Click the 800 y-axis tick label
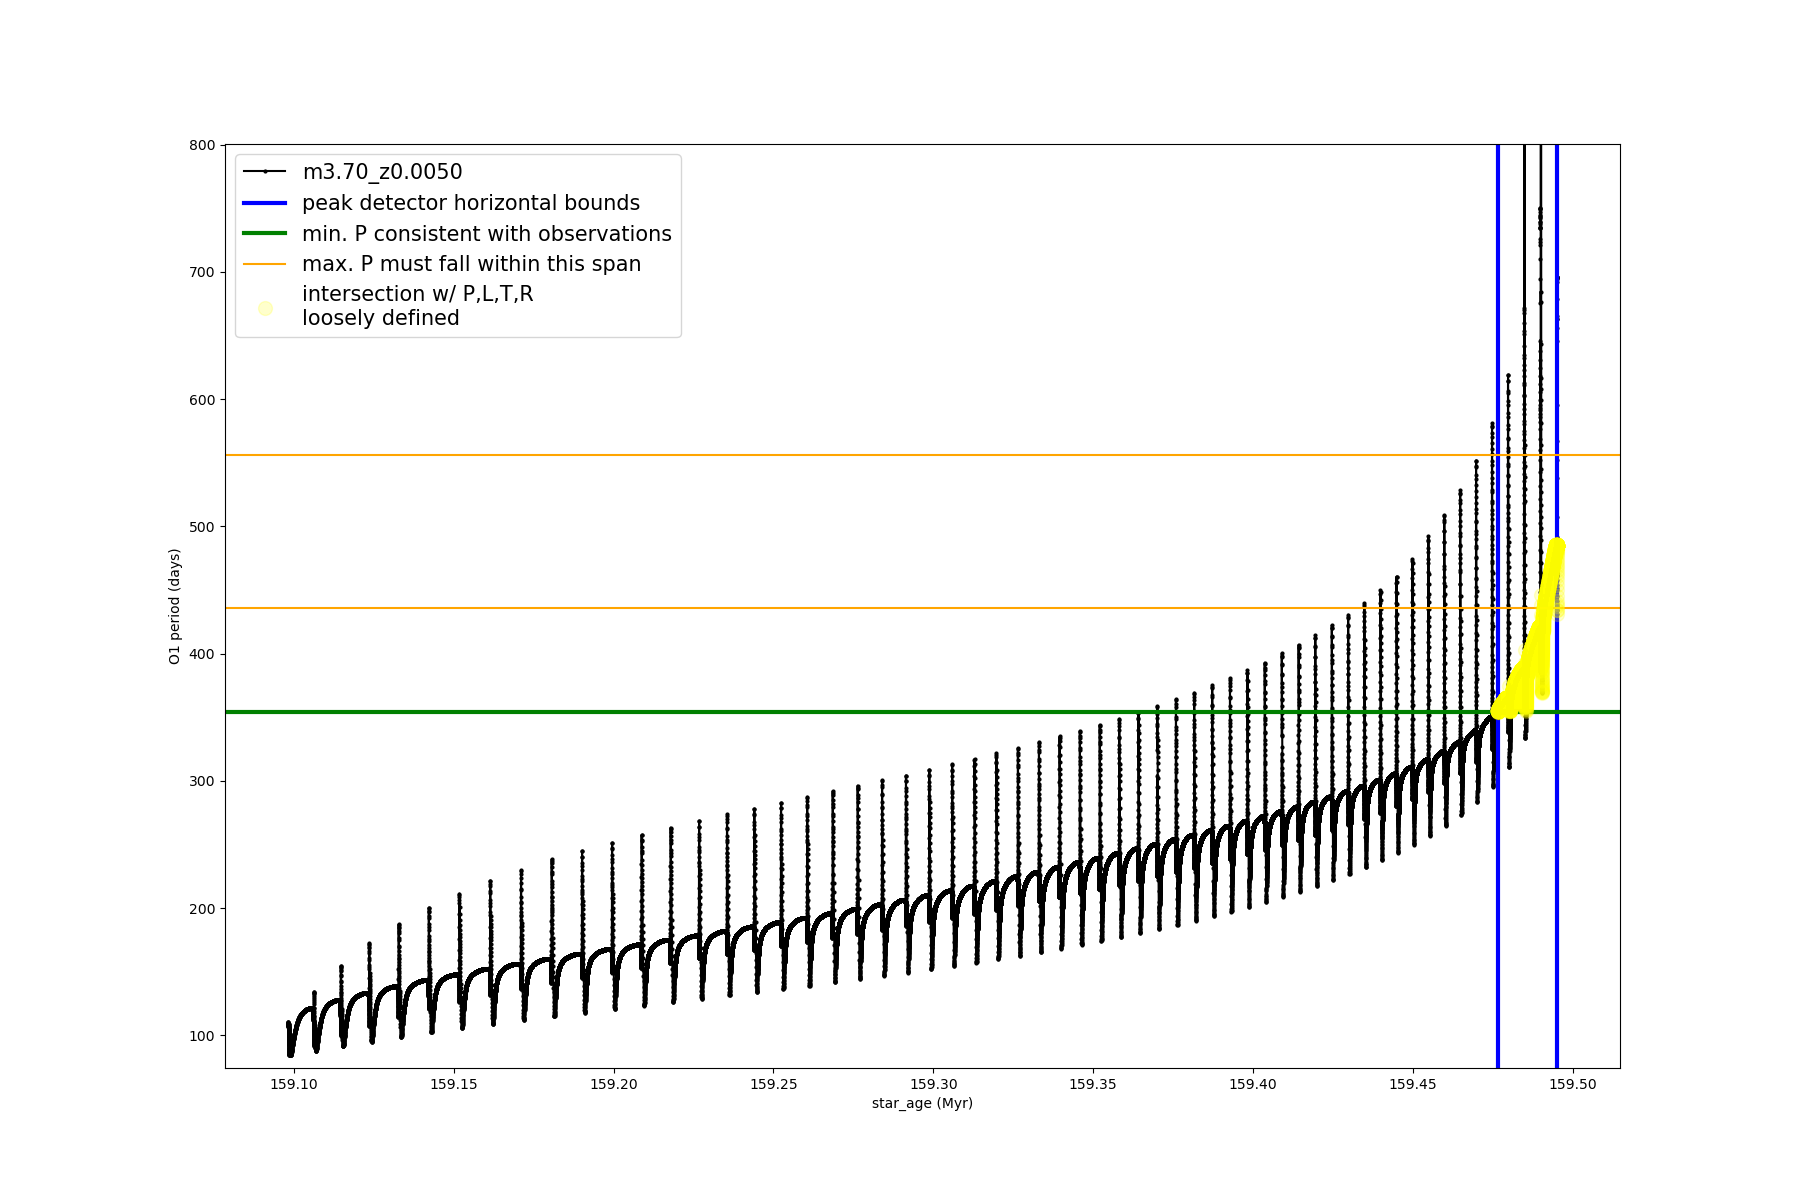The width and height of the screenshot is (1800, 1200). click(x=202, y=145)
